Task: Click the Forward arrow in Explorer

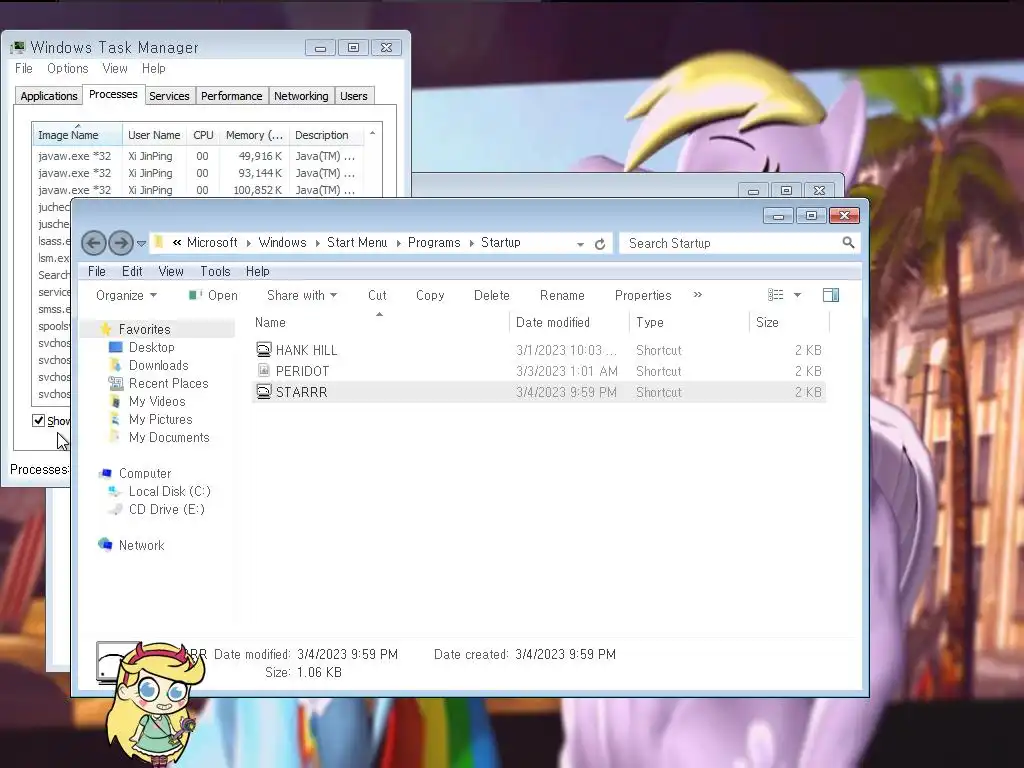Action: tap(121, 244)
